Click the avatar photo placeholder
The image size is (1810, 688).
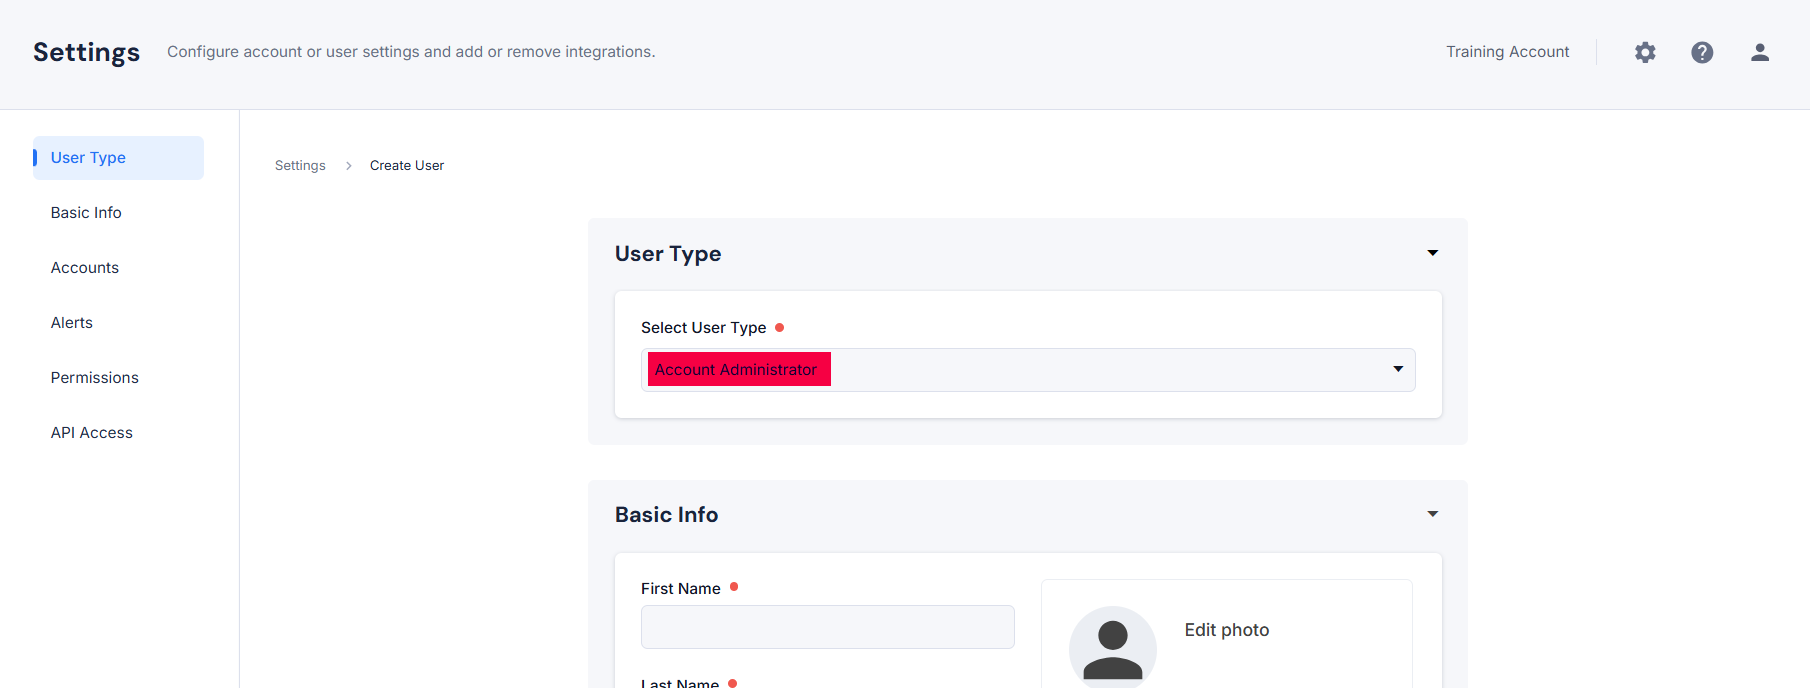pyautogui.click(x=1113, y=647)
